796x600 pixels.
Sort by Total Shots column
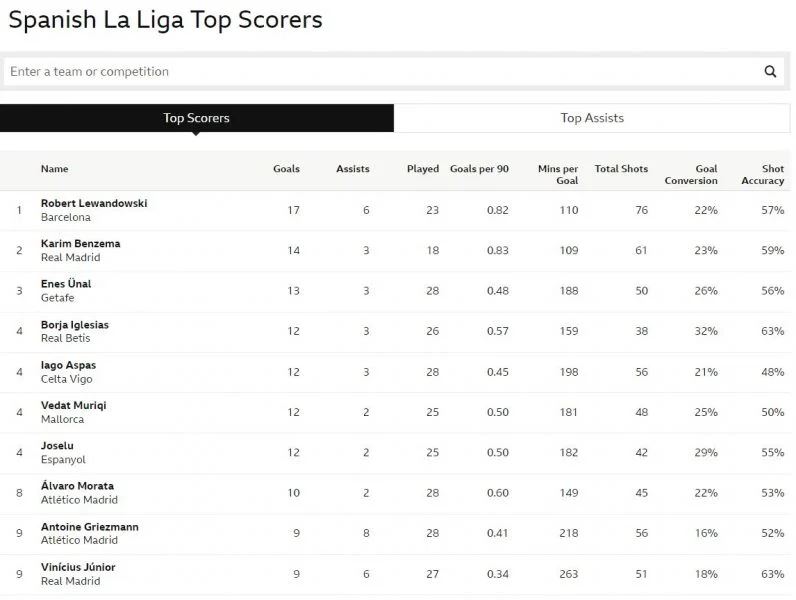(621, 169)
